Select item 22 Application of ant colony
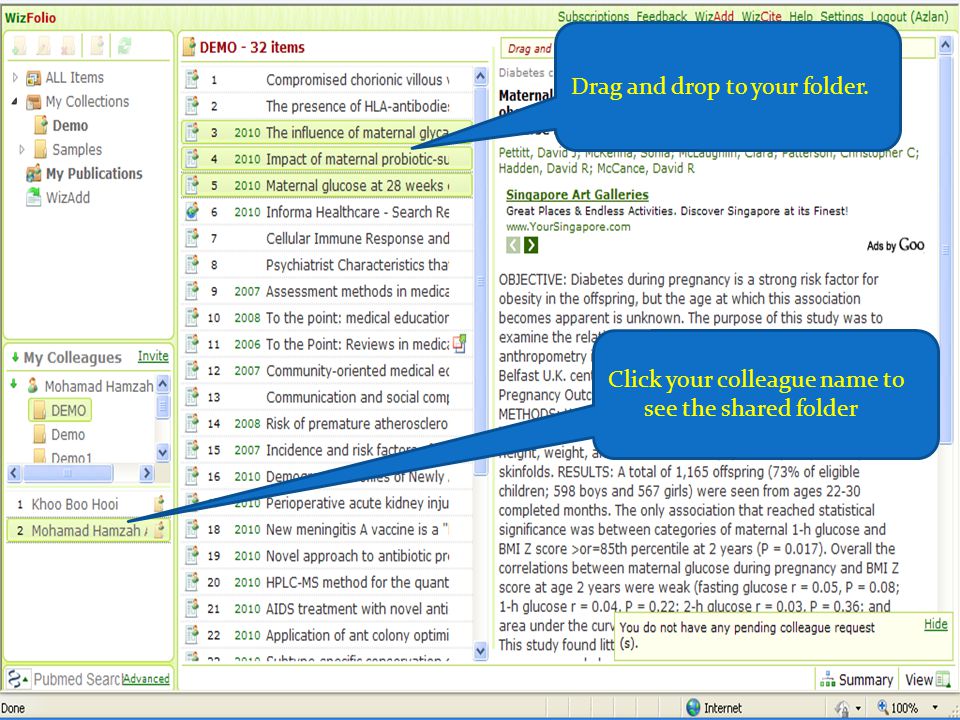The height and width of the screenshot is (720, 960). [327, 635]
